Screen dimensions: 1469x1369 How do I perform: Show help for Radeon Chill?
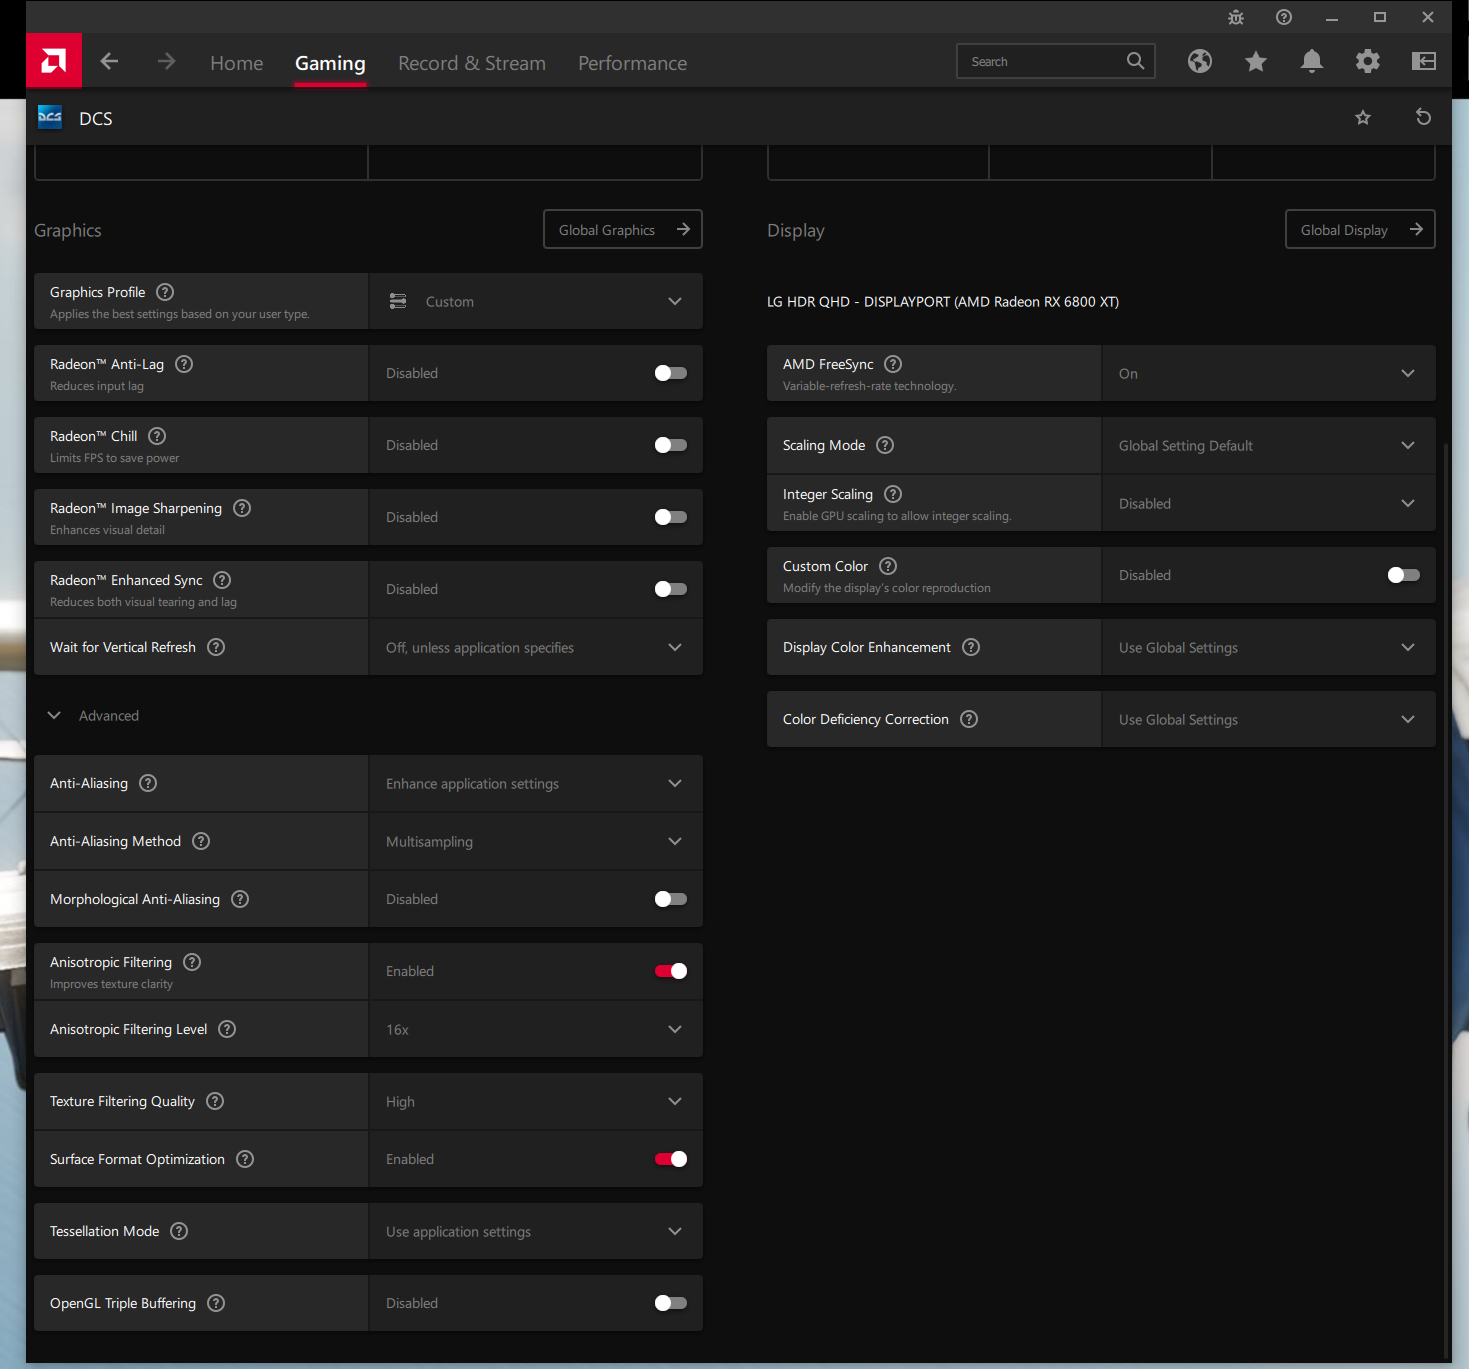click(157, 436)
